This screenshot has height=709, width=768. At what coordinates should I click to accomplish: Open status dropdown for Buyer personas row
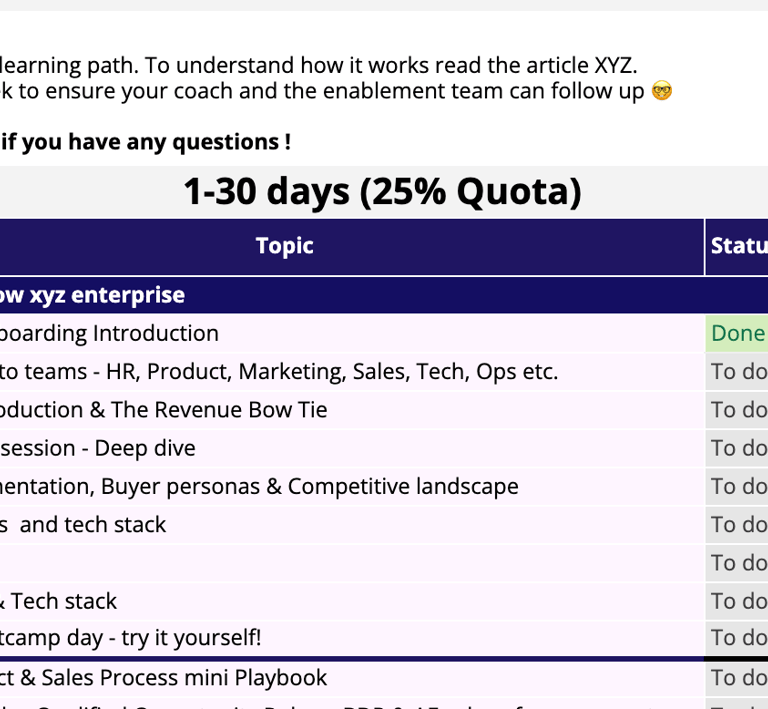pyautogui.click(x=738, y=486)
